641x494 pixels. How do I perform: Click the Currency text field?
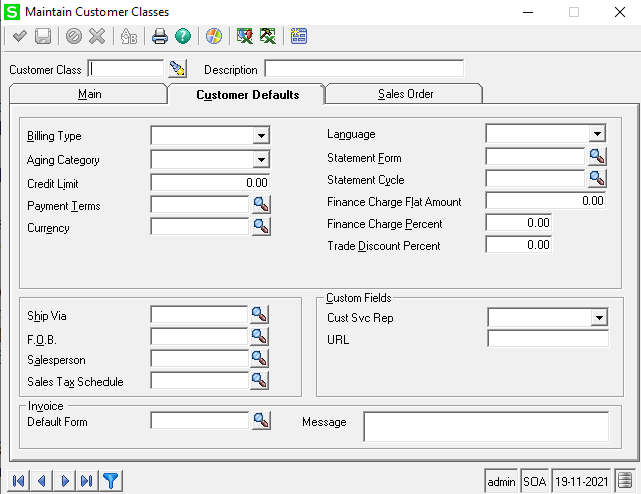point(200,227)
